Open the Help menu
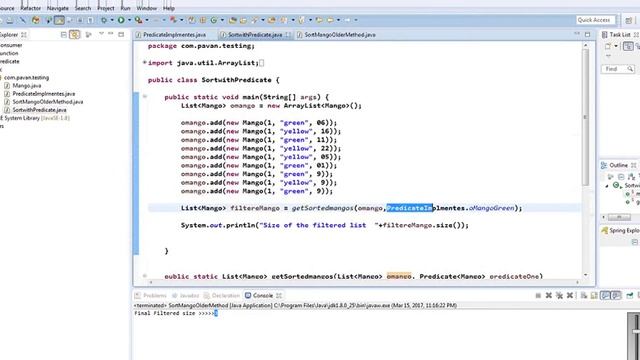Screen dimensions: 640x360 click(169, 8)
